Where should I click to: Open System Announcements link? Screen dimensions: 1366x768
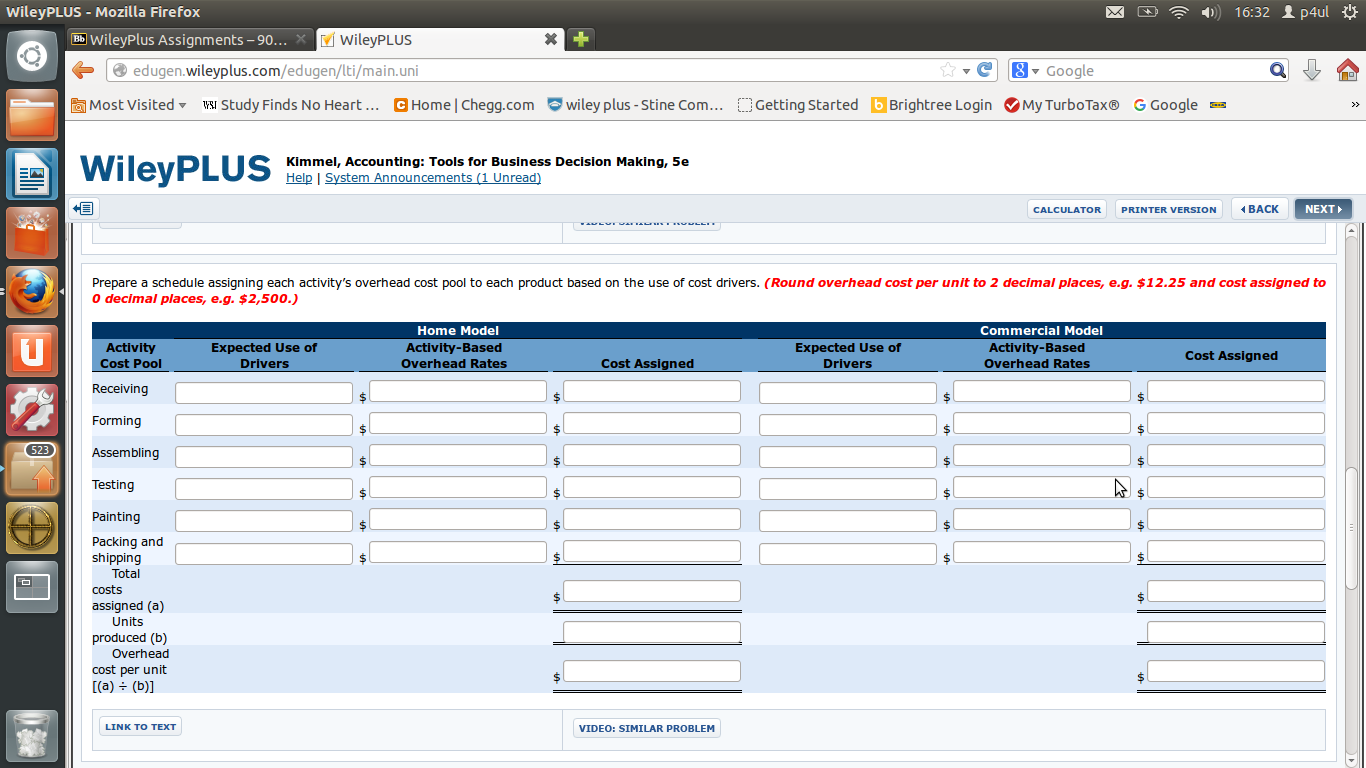[432, 178]
